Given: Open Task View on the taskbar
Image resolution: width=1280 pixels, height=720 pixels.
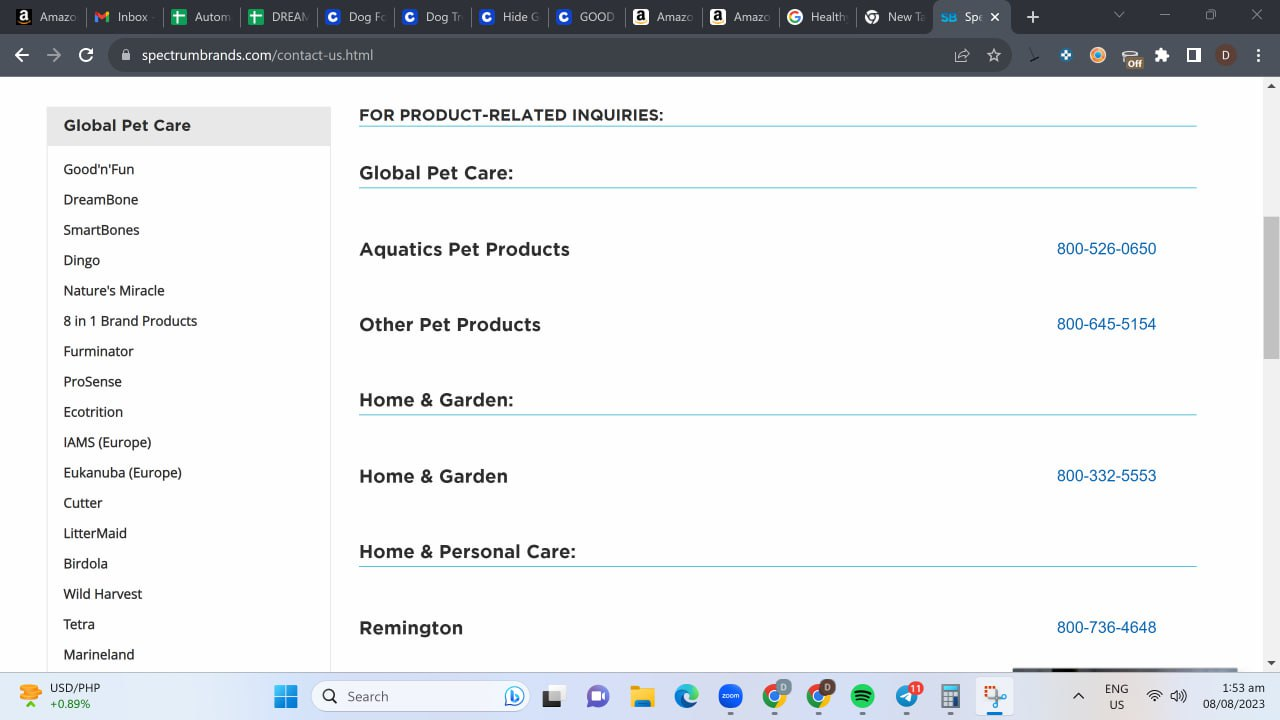Looking at the screenshot, I should coord(552,696).
